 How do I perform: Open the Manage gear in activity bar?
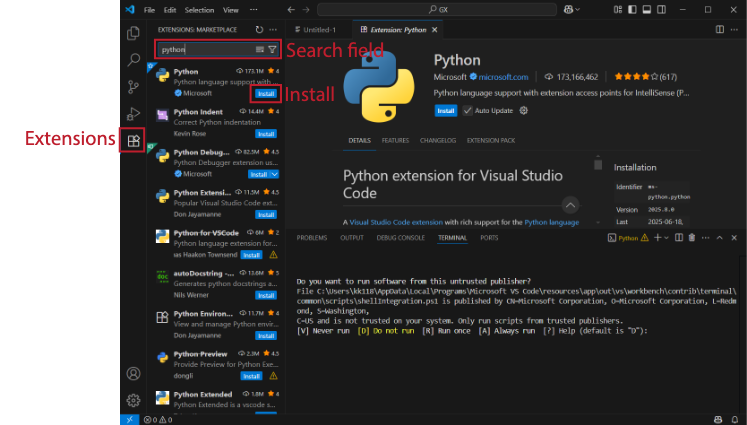point(133,400)
